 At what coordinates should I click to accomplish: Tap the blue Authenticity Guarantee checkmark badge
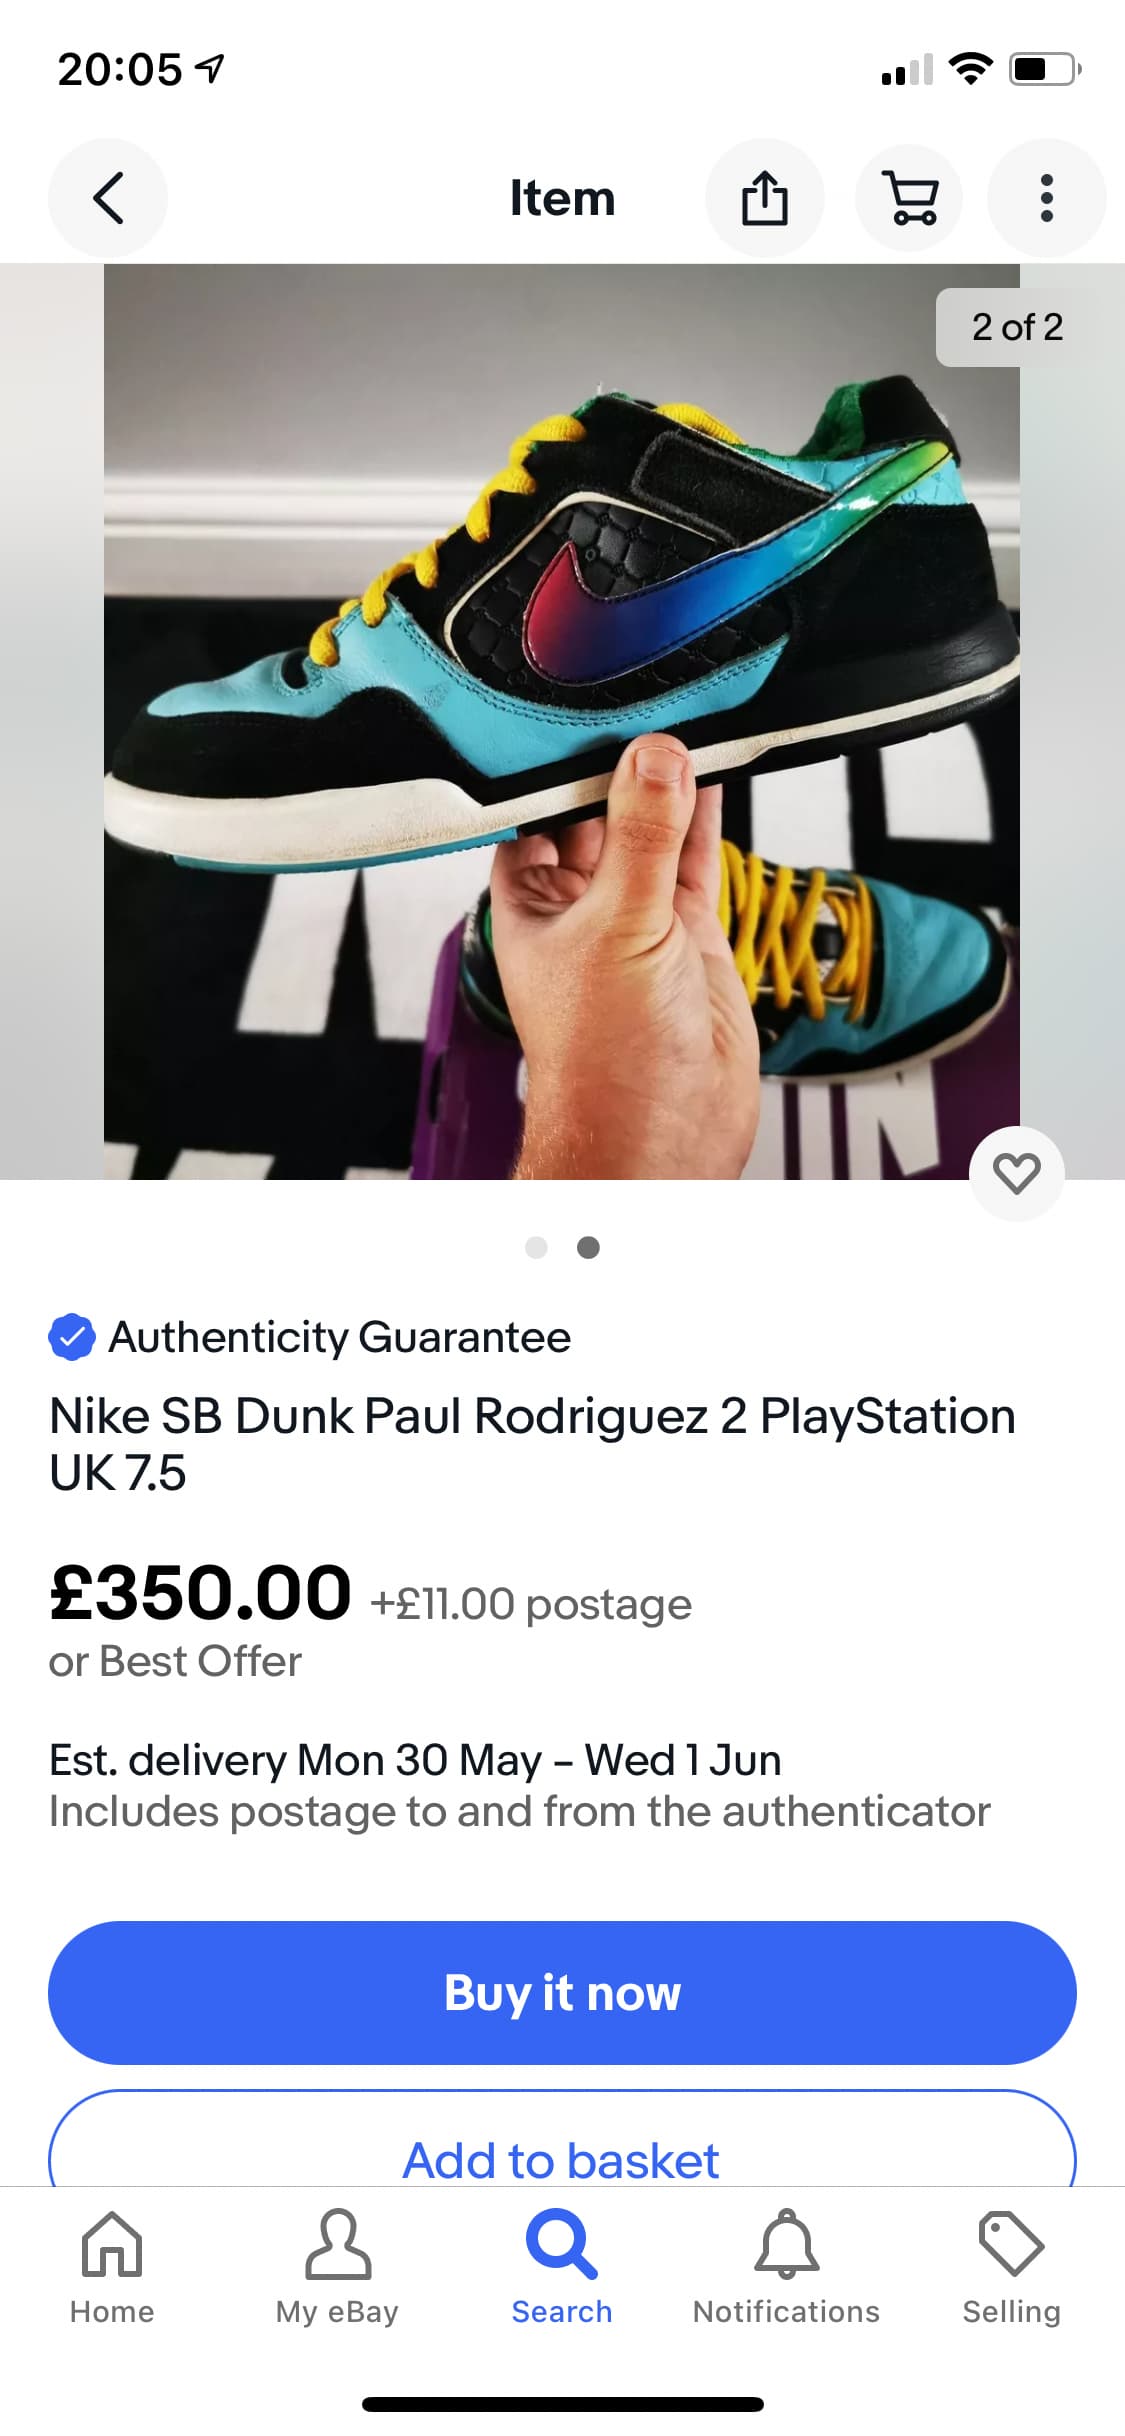point(72,1338)
